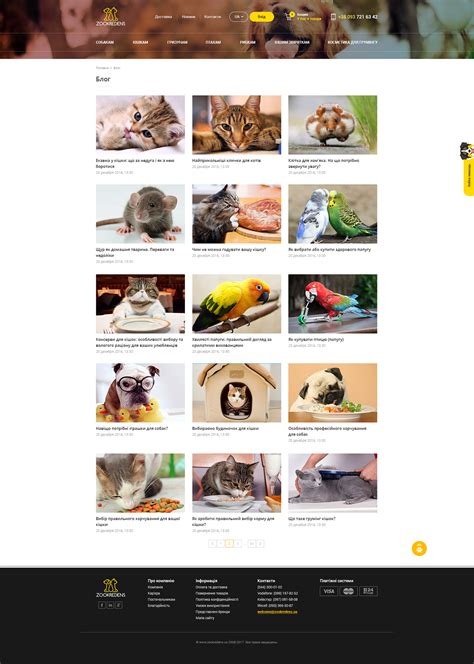Open the hamster cage article thumbnail

tap(333, 124)
